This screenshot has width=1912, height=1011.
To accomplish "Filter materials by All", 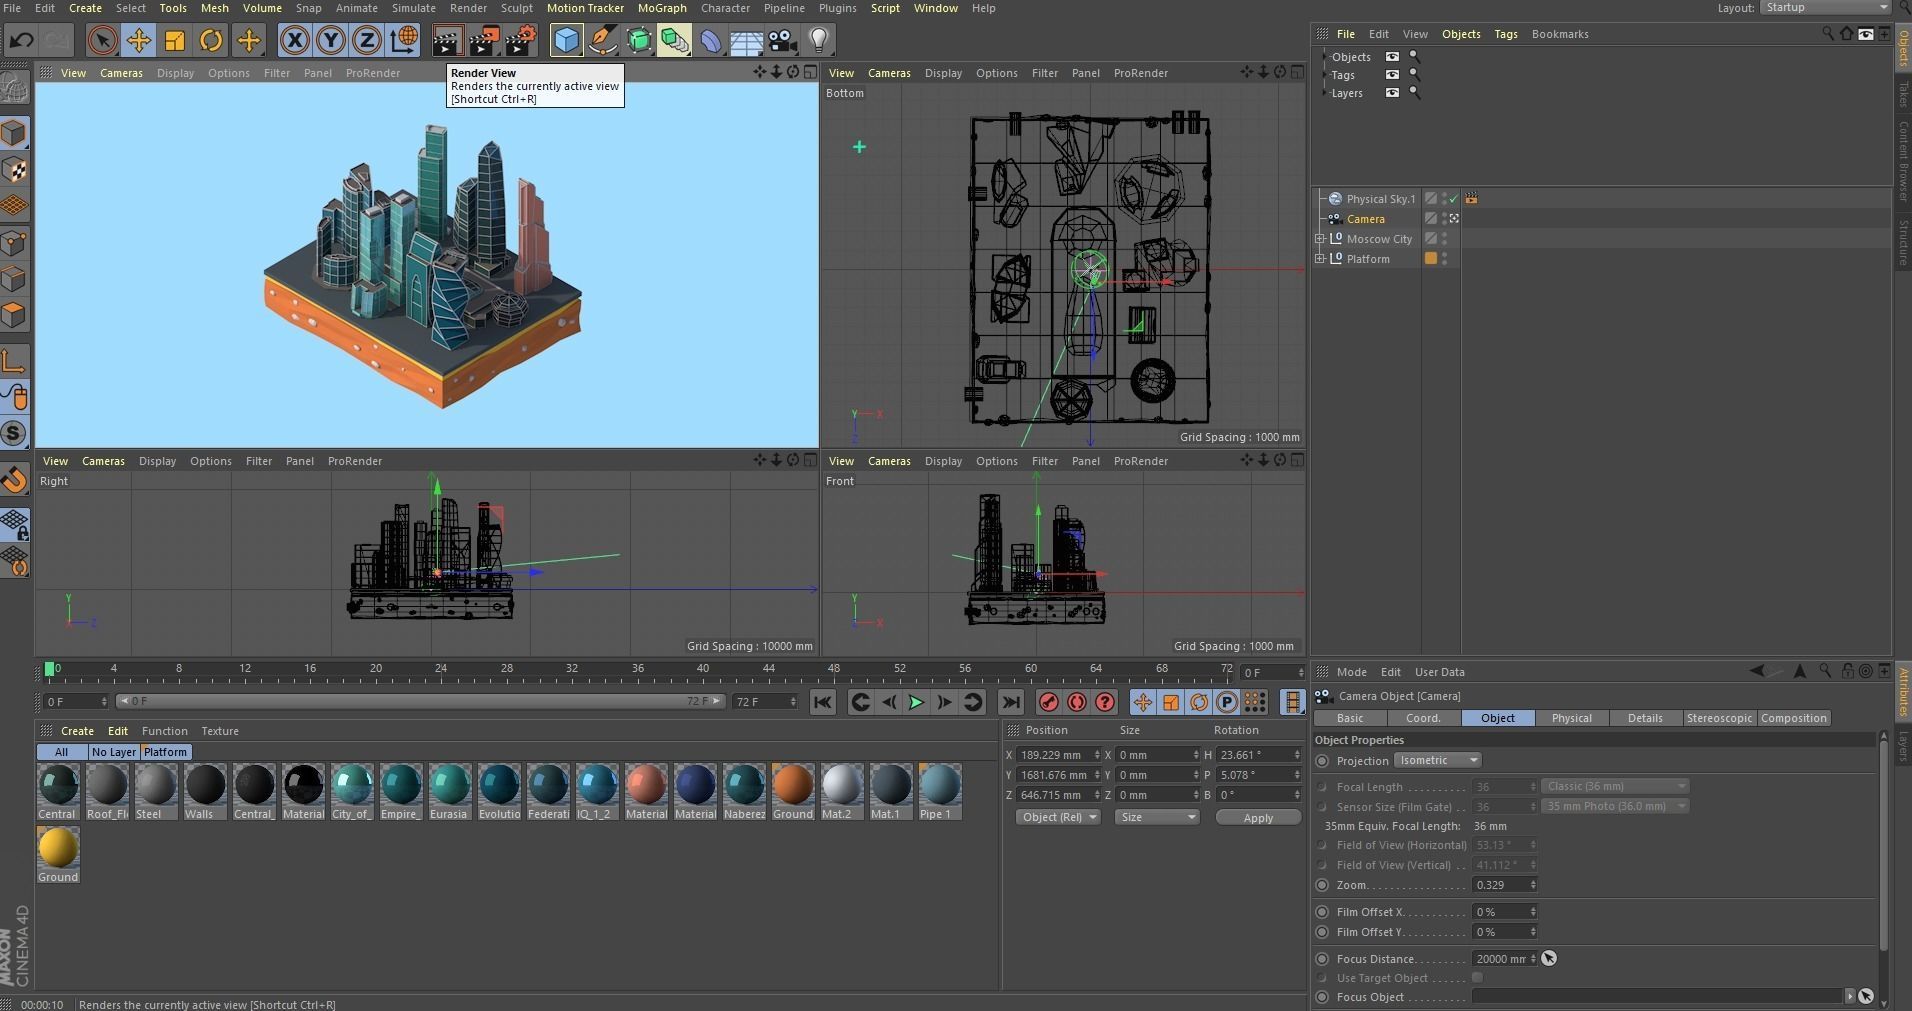I will [61, 752].
